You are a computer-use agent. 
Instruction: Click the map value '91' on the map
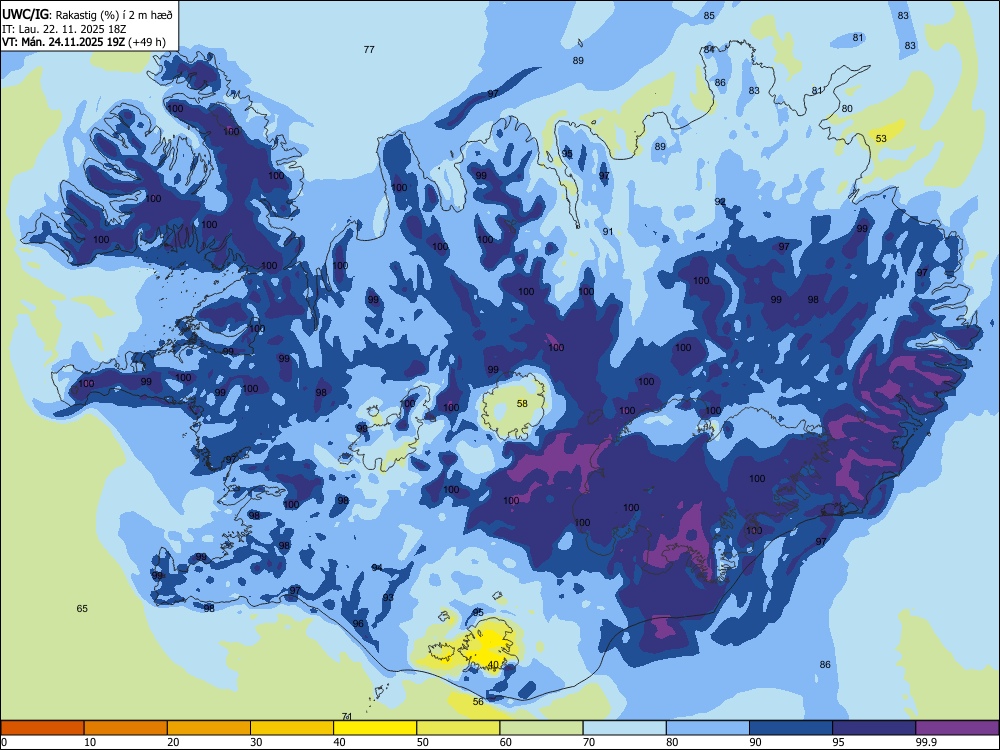click(x=608, y=232)
